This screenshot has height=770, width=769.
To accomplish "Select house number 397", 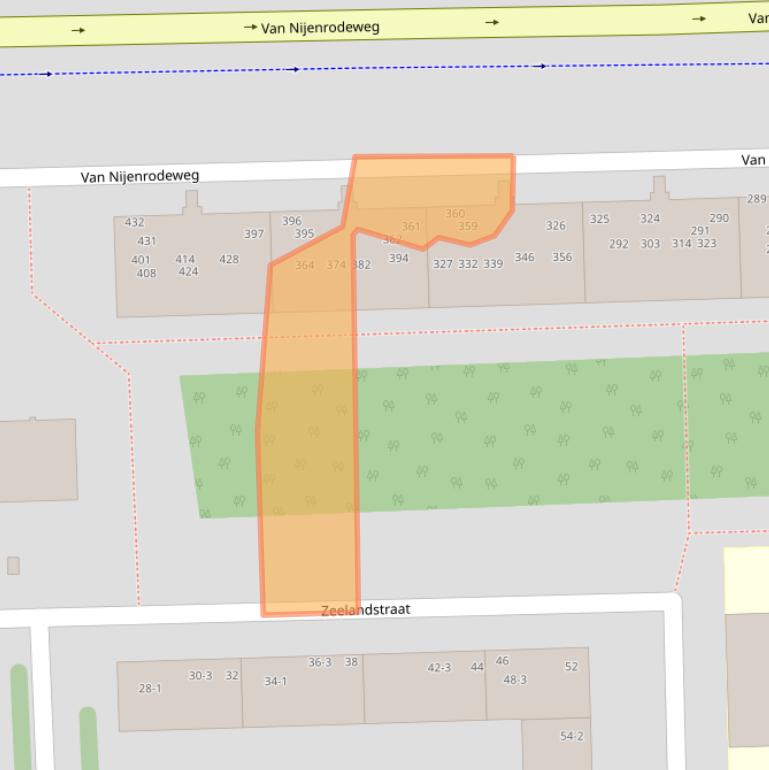I will click(254, 234).
